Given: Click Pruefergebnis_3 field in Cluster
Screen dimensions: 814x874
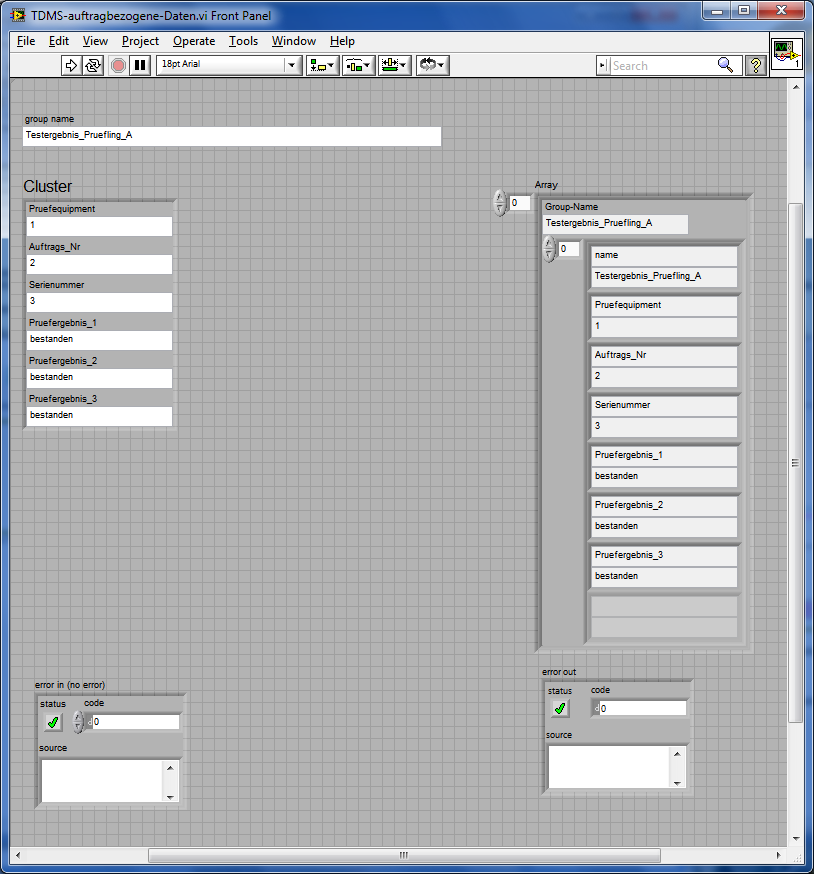Looking at the screenshot, I should pos(99,416).
